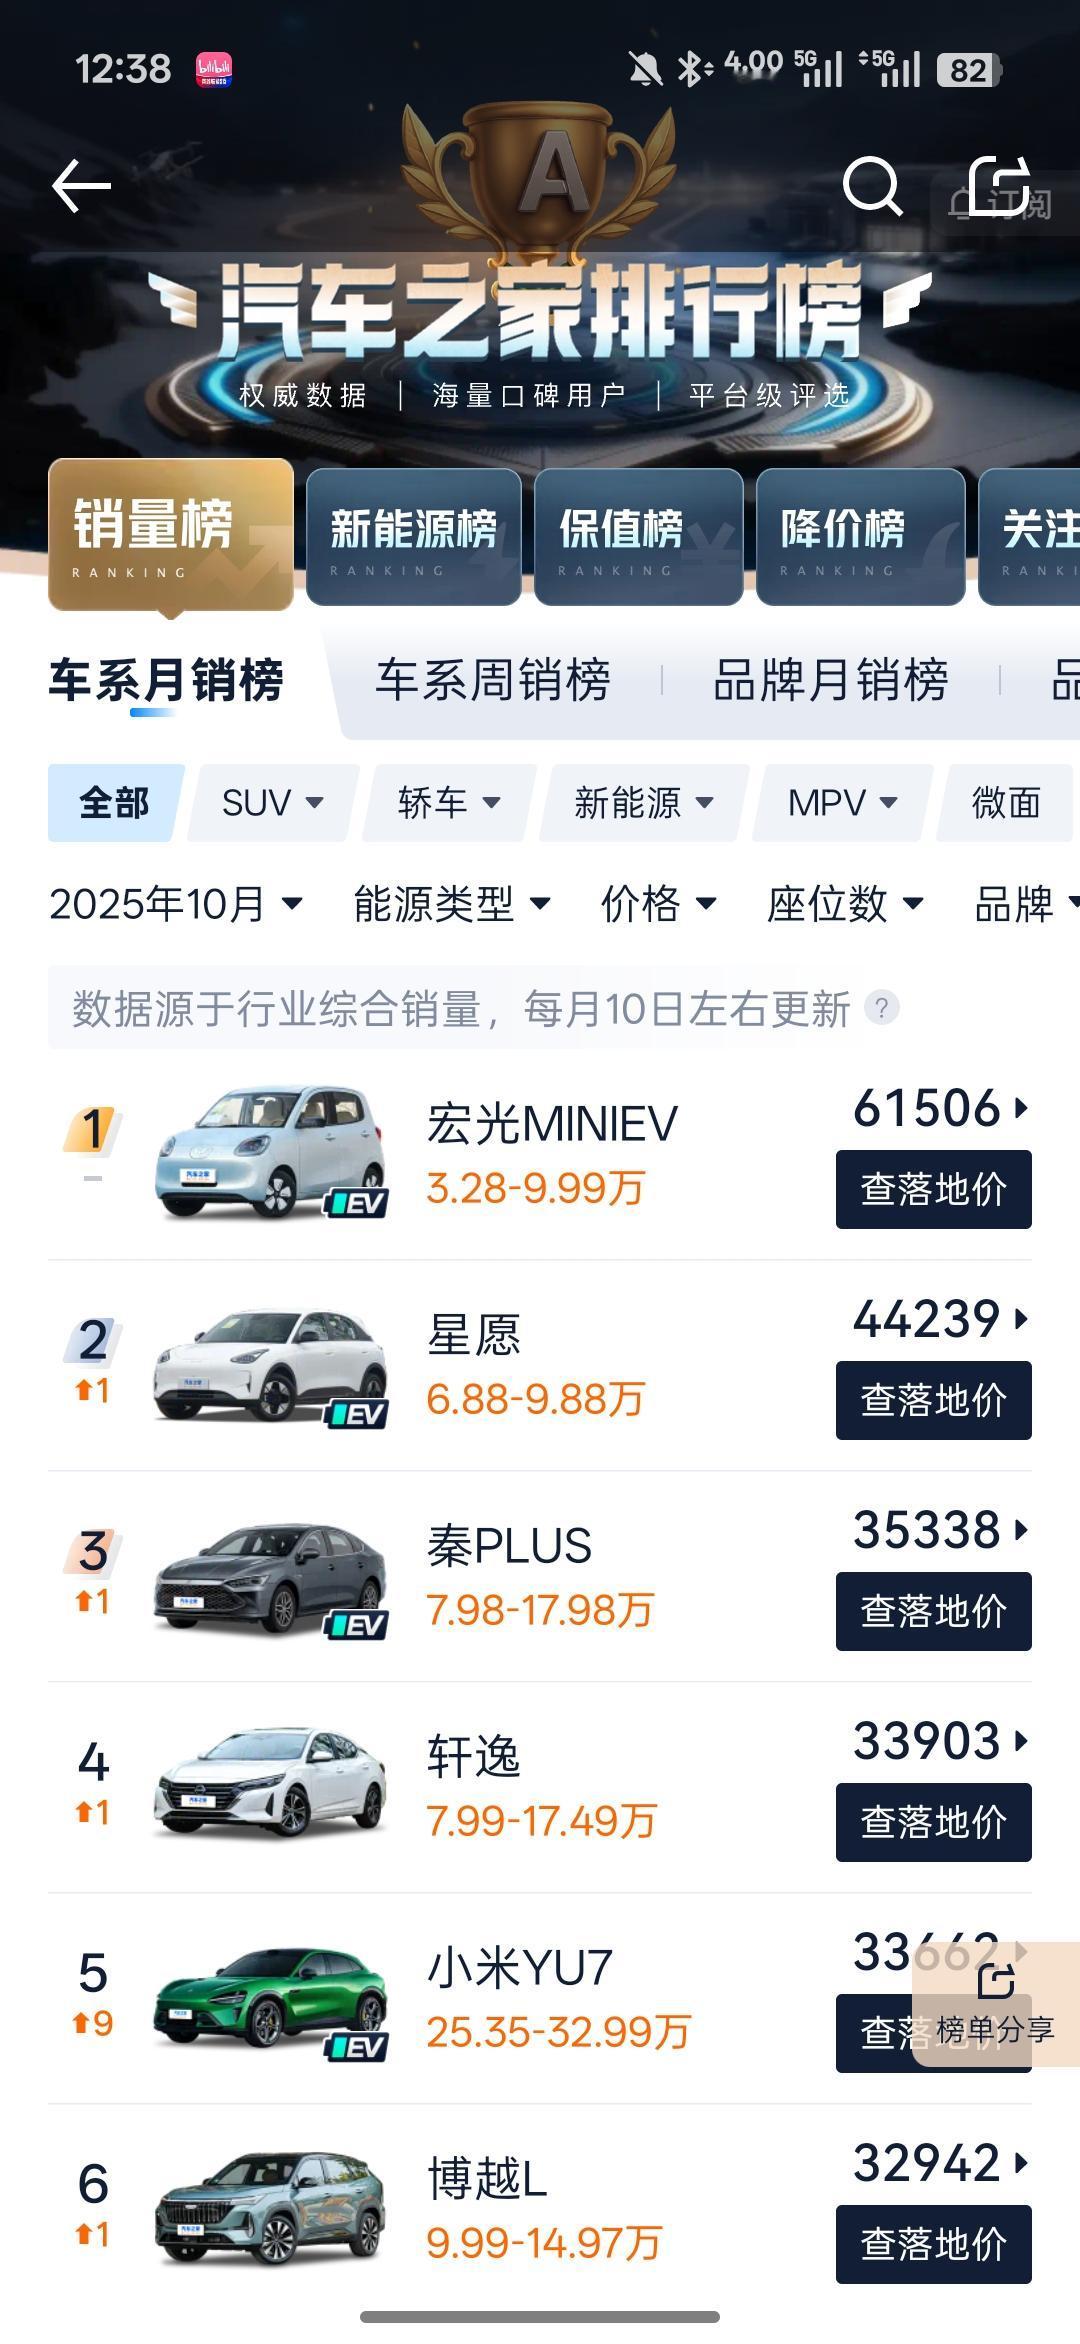Tap 查落地价 for 宏光MINIEV
1080x2344 pixels.
point(931,1190)
